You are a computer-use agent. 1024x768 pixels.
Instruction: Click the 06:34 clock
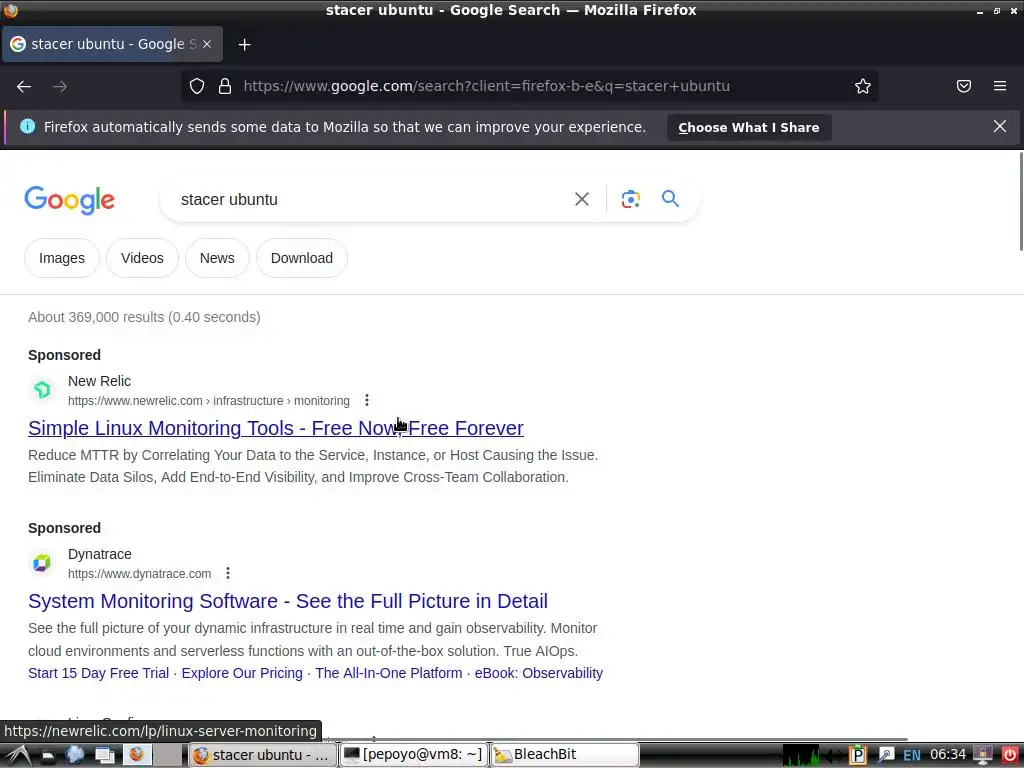(948, 755)
